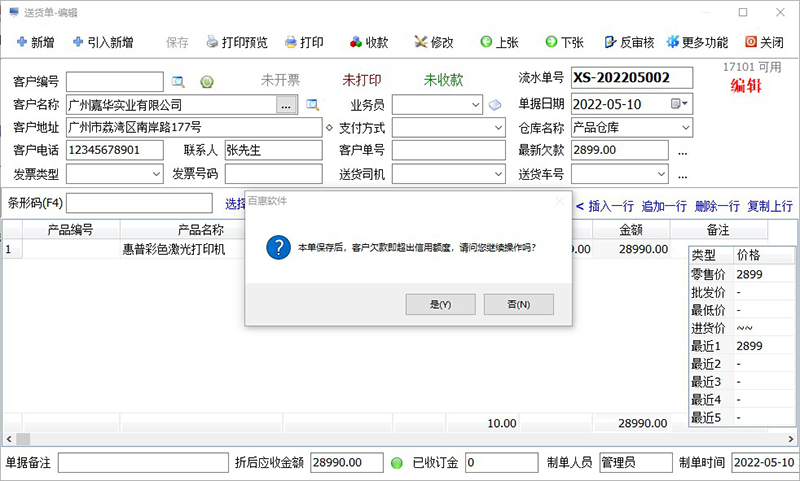Click the green round icon beside 客户编号
Screen dimensions: 800x481
[207, 82]
